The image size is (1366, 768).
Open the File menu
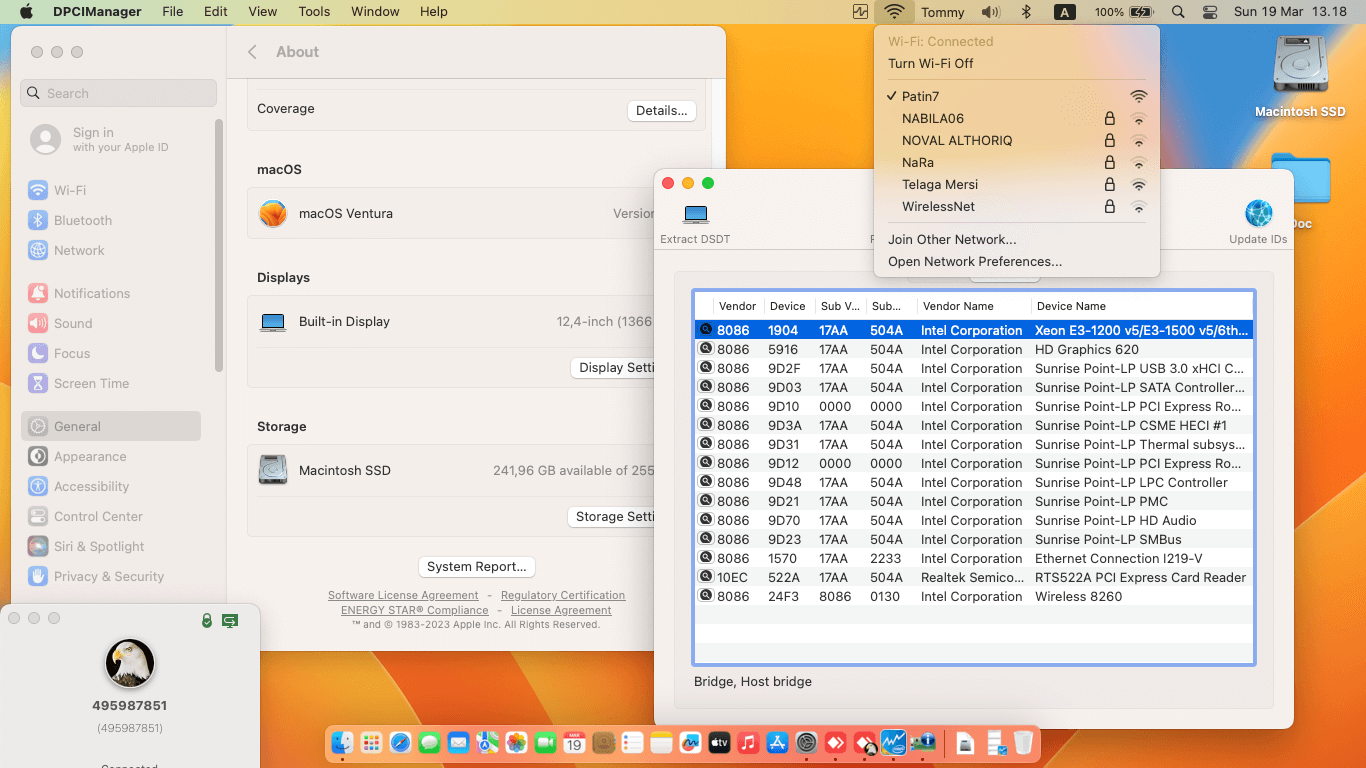[x=173, y=12]
